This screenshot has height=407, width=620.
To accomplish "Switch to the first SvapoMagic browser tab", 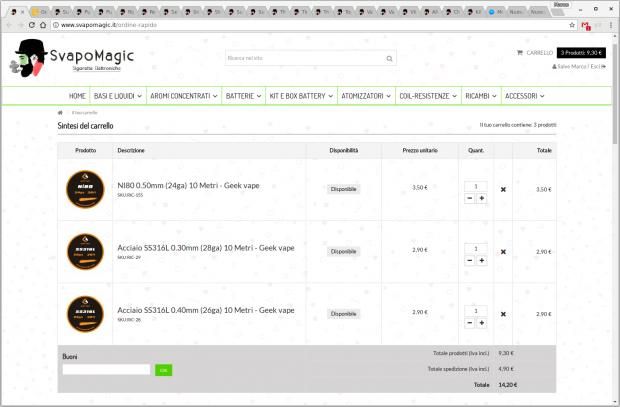I will pyautogui.click(x=17, y=12).
